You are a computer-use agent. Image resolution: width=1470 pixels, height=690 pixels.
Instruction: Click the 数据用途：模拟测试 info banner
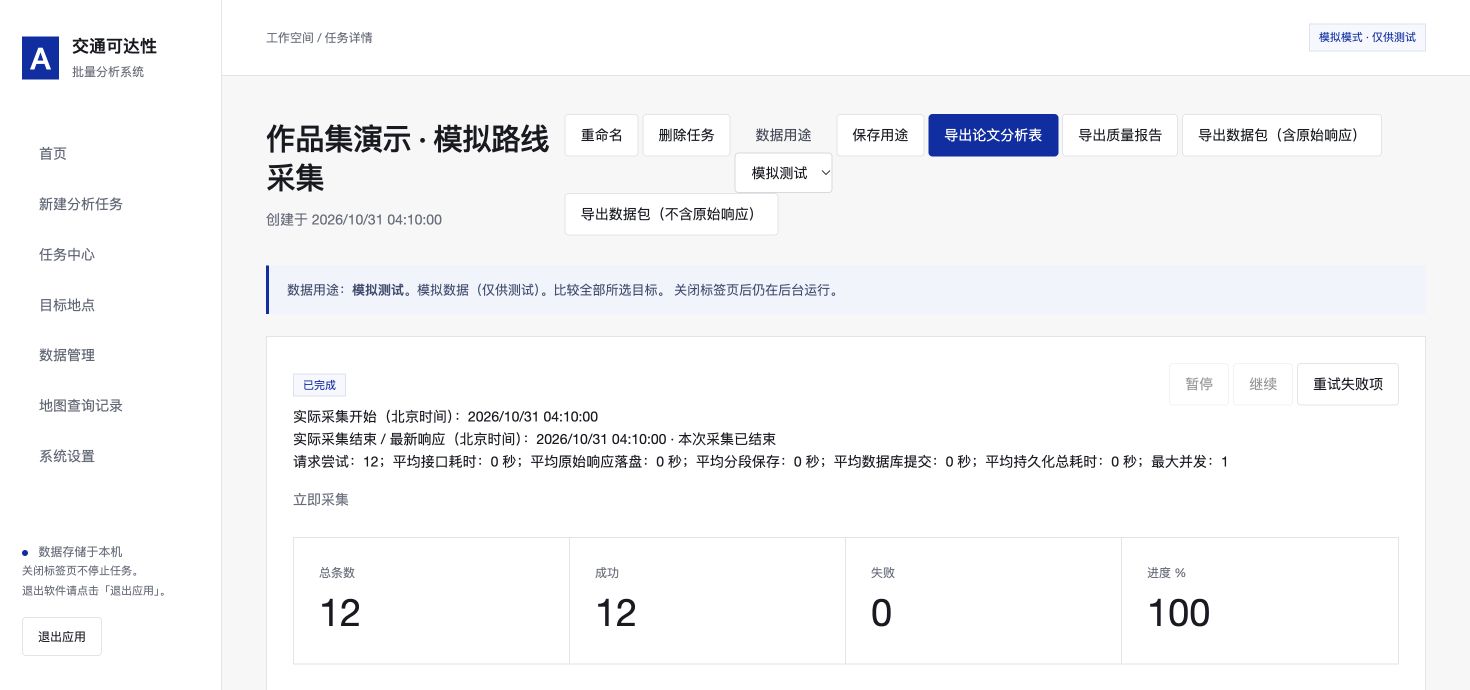846,290
